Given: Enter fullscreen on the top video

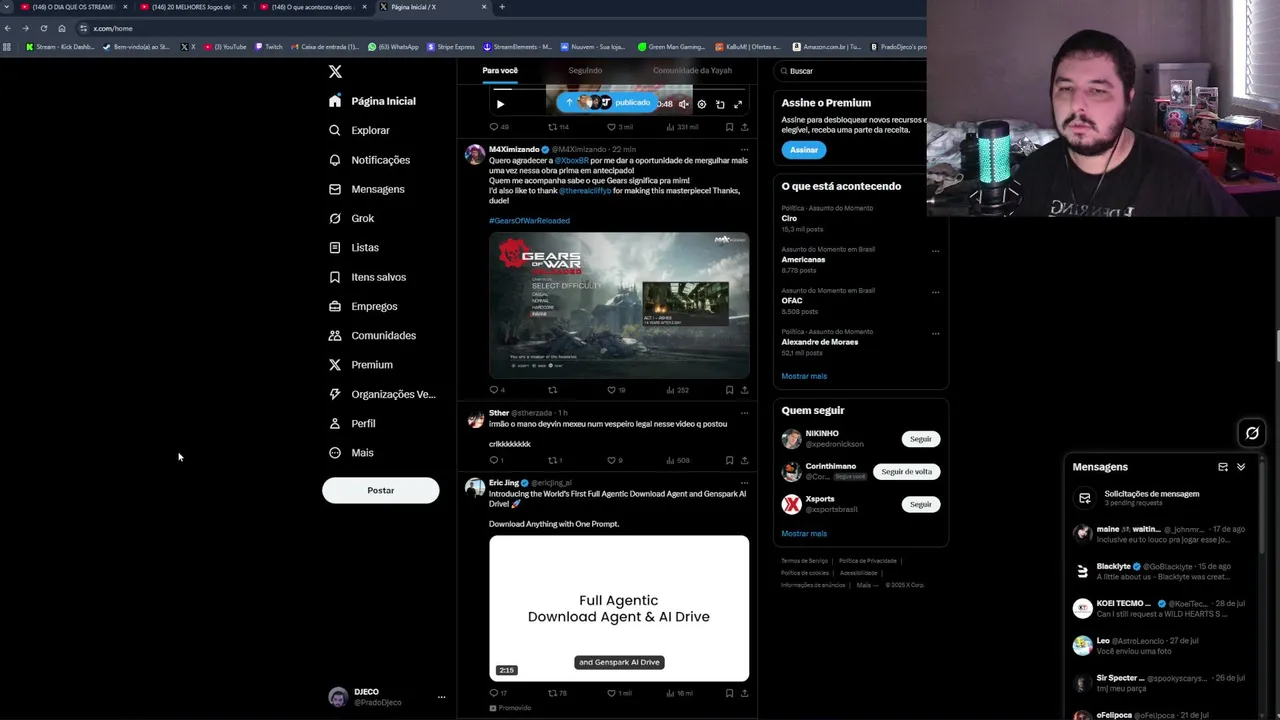Looking at the screenshot, I should [738, 104].
